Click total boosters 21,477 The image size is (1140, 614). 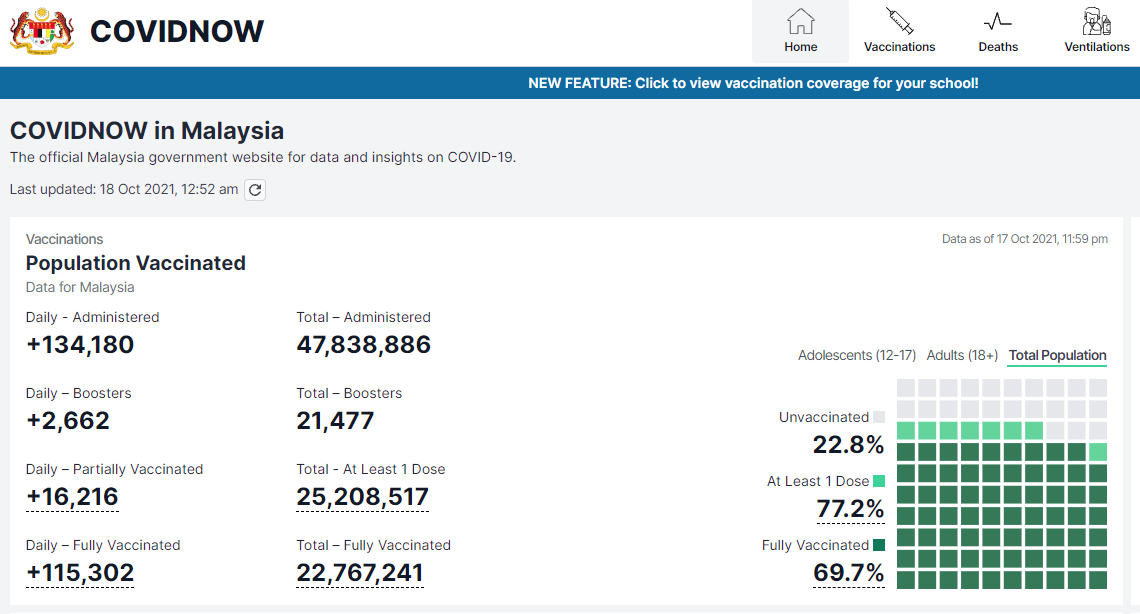pyautogui.click(x=335, y=421)
